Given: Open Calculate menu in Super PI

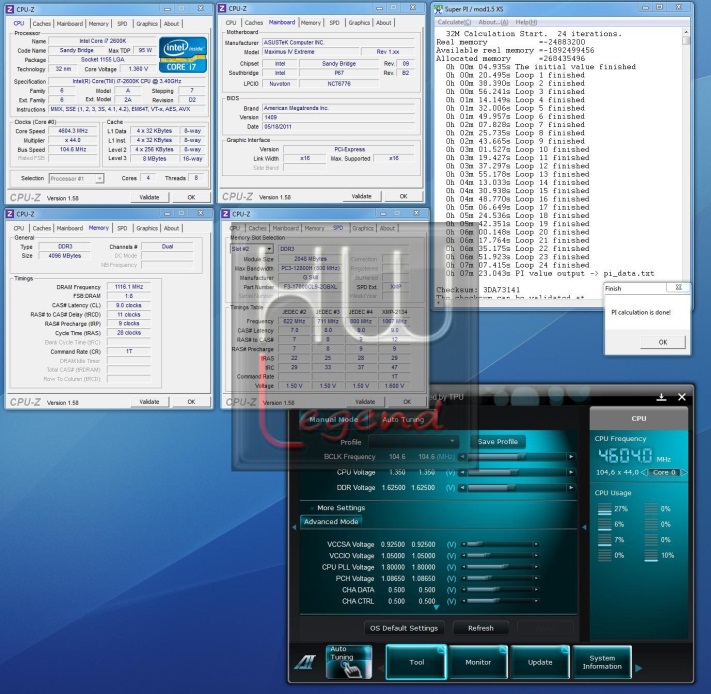Looking at the screenshot, I should (x=454, y=22).
